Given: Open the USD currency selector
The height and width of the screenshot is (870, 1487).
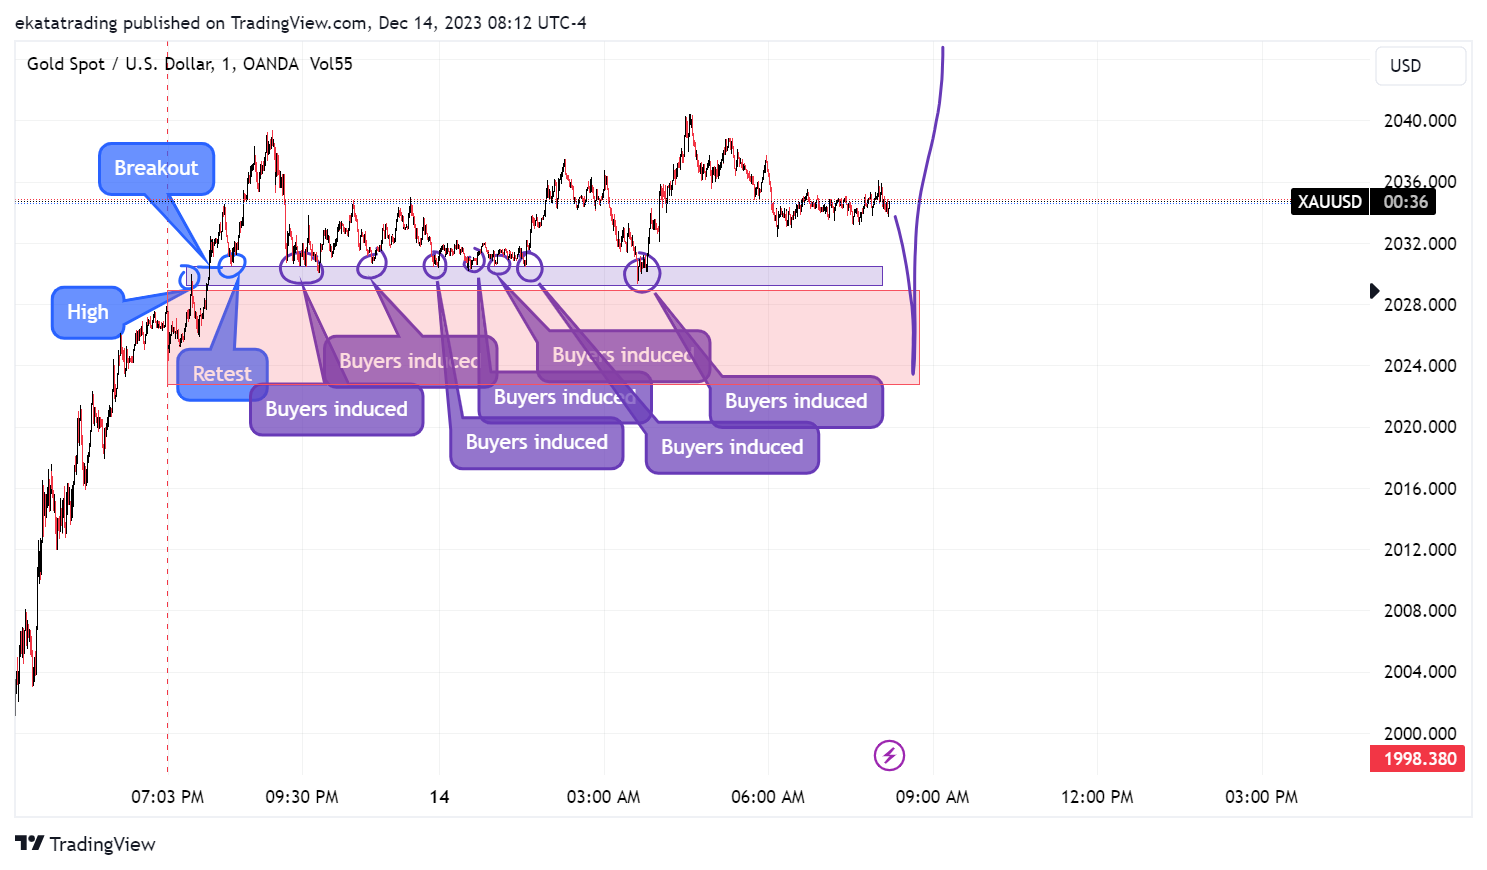Looking at the screenshot, I should tap(1420, 66).
